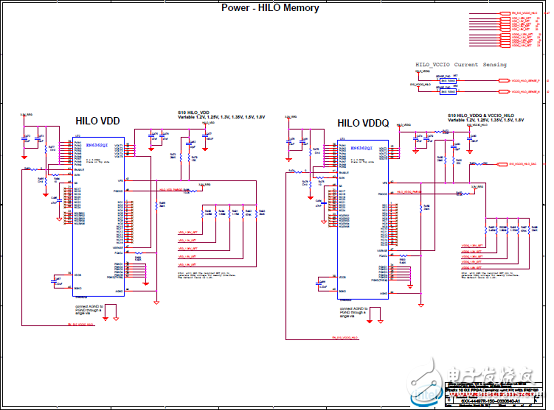Click the EN_S10_VDDQ_HILO net label at bottom
This screenshot has height=410, width=554.
pyautogui.click(x=345, y=338)
